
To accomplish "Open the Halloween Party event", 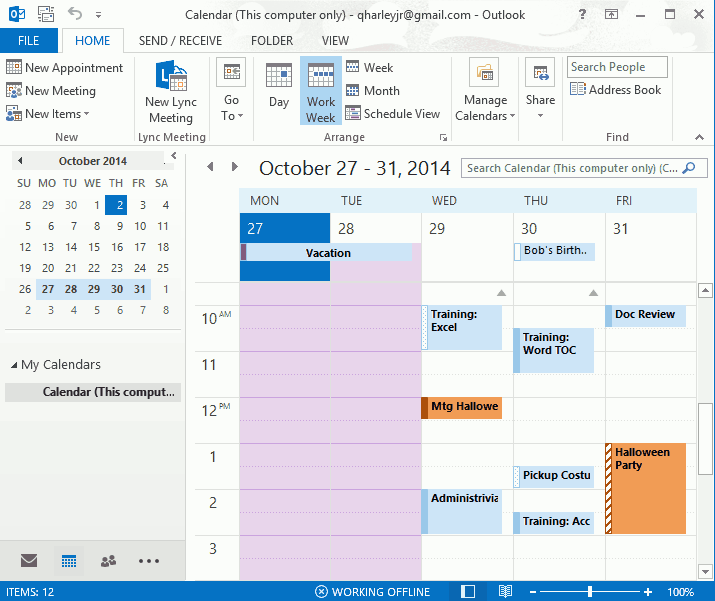I will (x=646, y=488).
